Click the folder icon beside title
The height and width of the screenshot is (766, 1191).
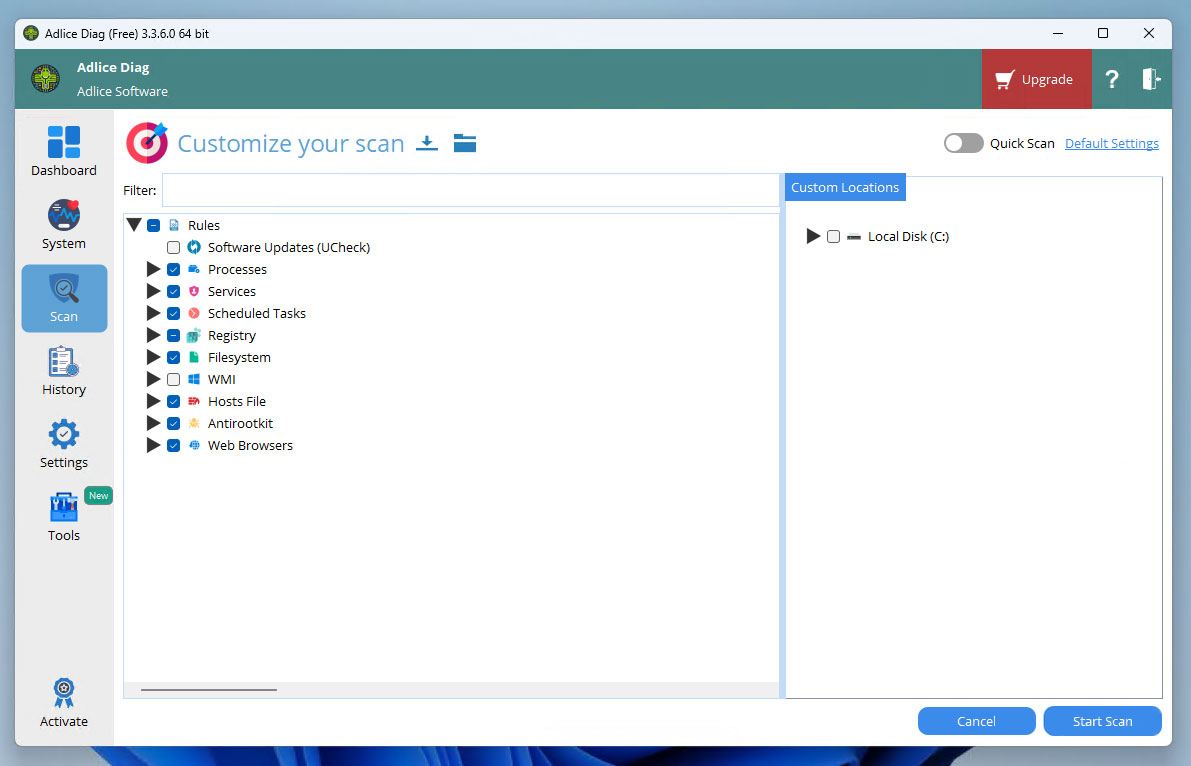point(464,143)
